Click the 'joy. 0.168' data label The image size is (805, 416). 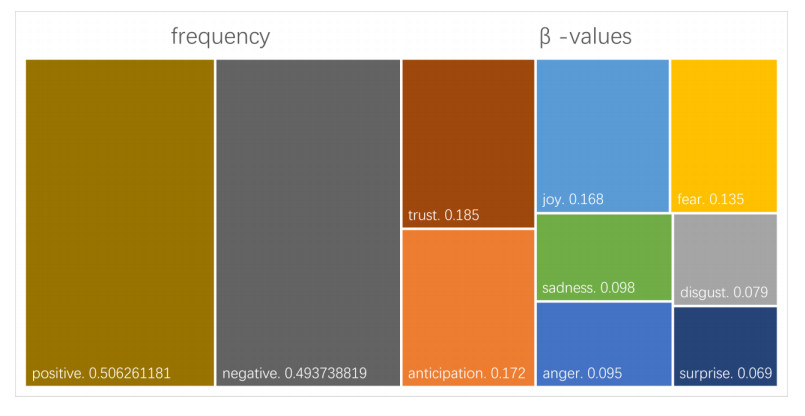point(572,199)
